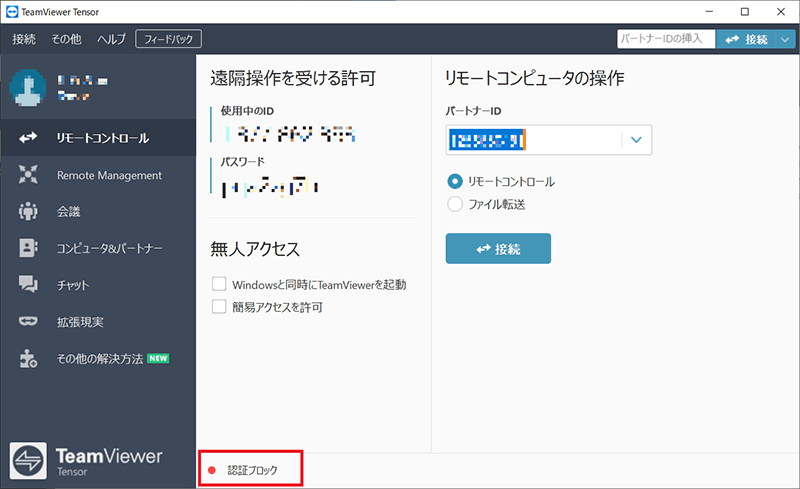800x489 pixels.
Task: Close the TeamViewer window
Action: click(781, 12)
